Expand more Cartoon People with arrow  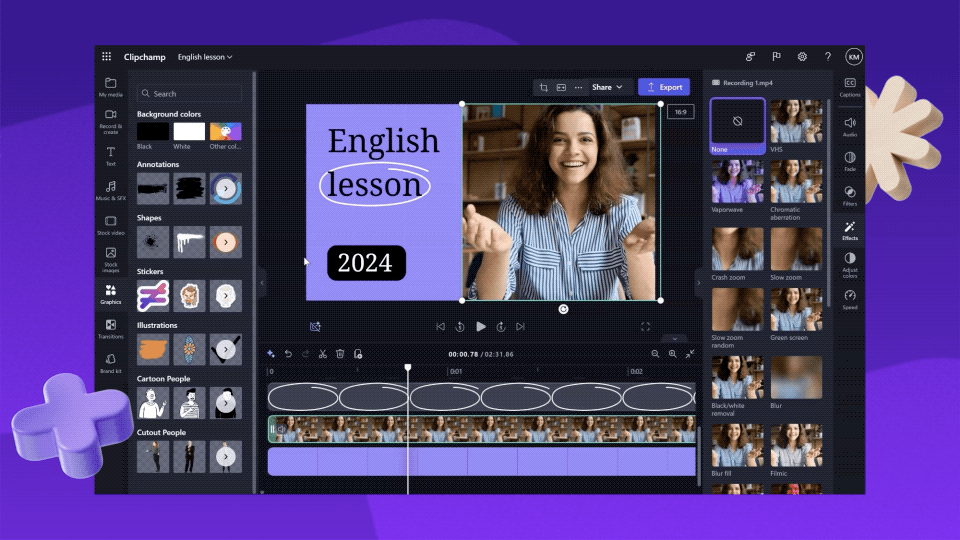(225, 403)
